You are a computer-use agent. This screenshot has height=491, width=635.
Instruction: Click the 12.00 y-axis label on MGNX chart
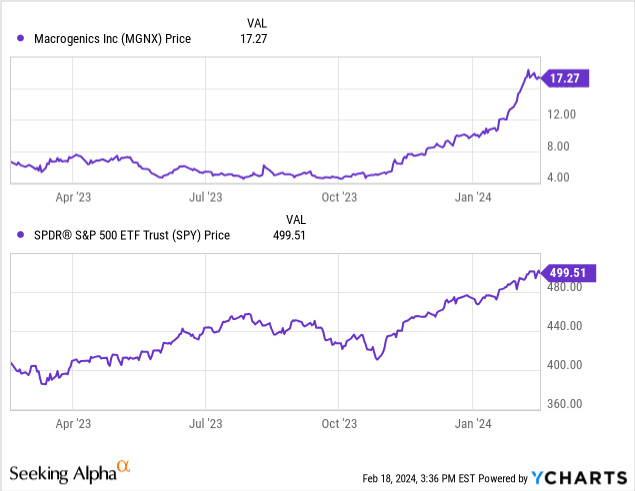(562, 114)
